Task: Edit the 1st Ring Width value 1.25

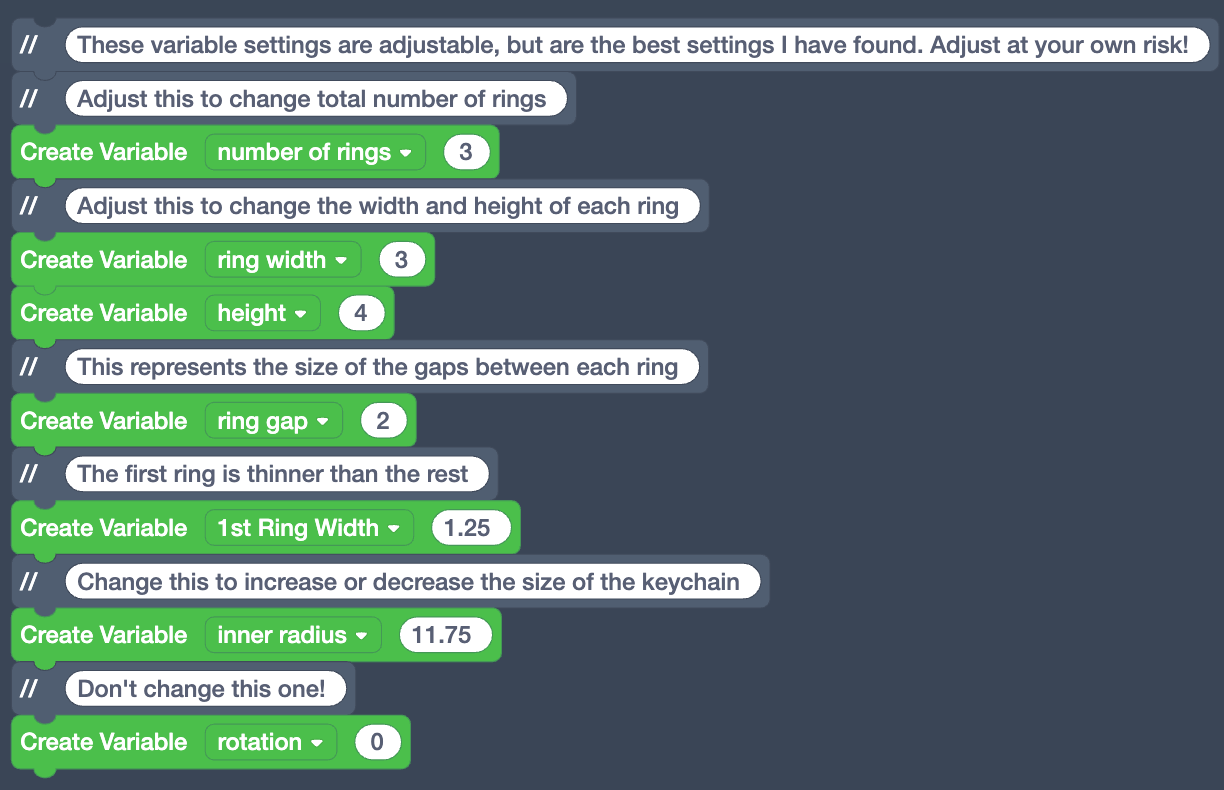Action: coord(471,527)
